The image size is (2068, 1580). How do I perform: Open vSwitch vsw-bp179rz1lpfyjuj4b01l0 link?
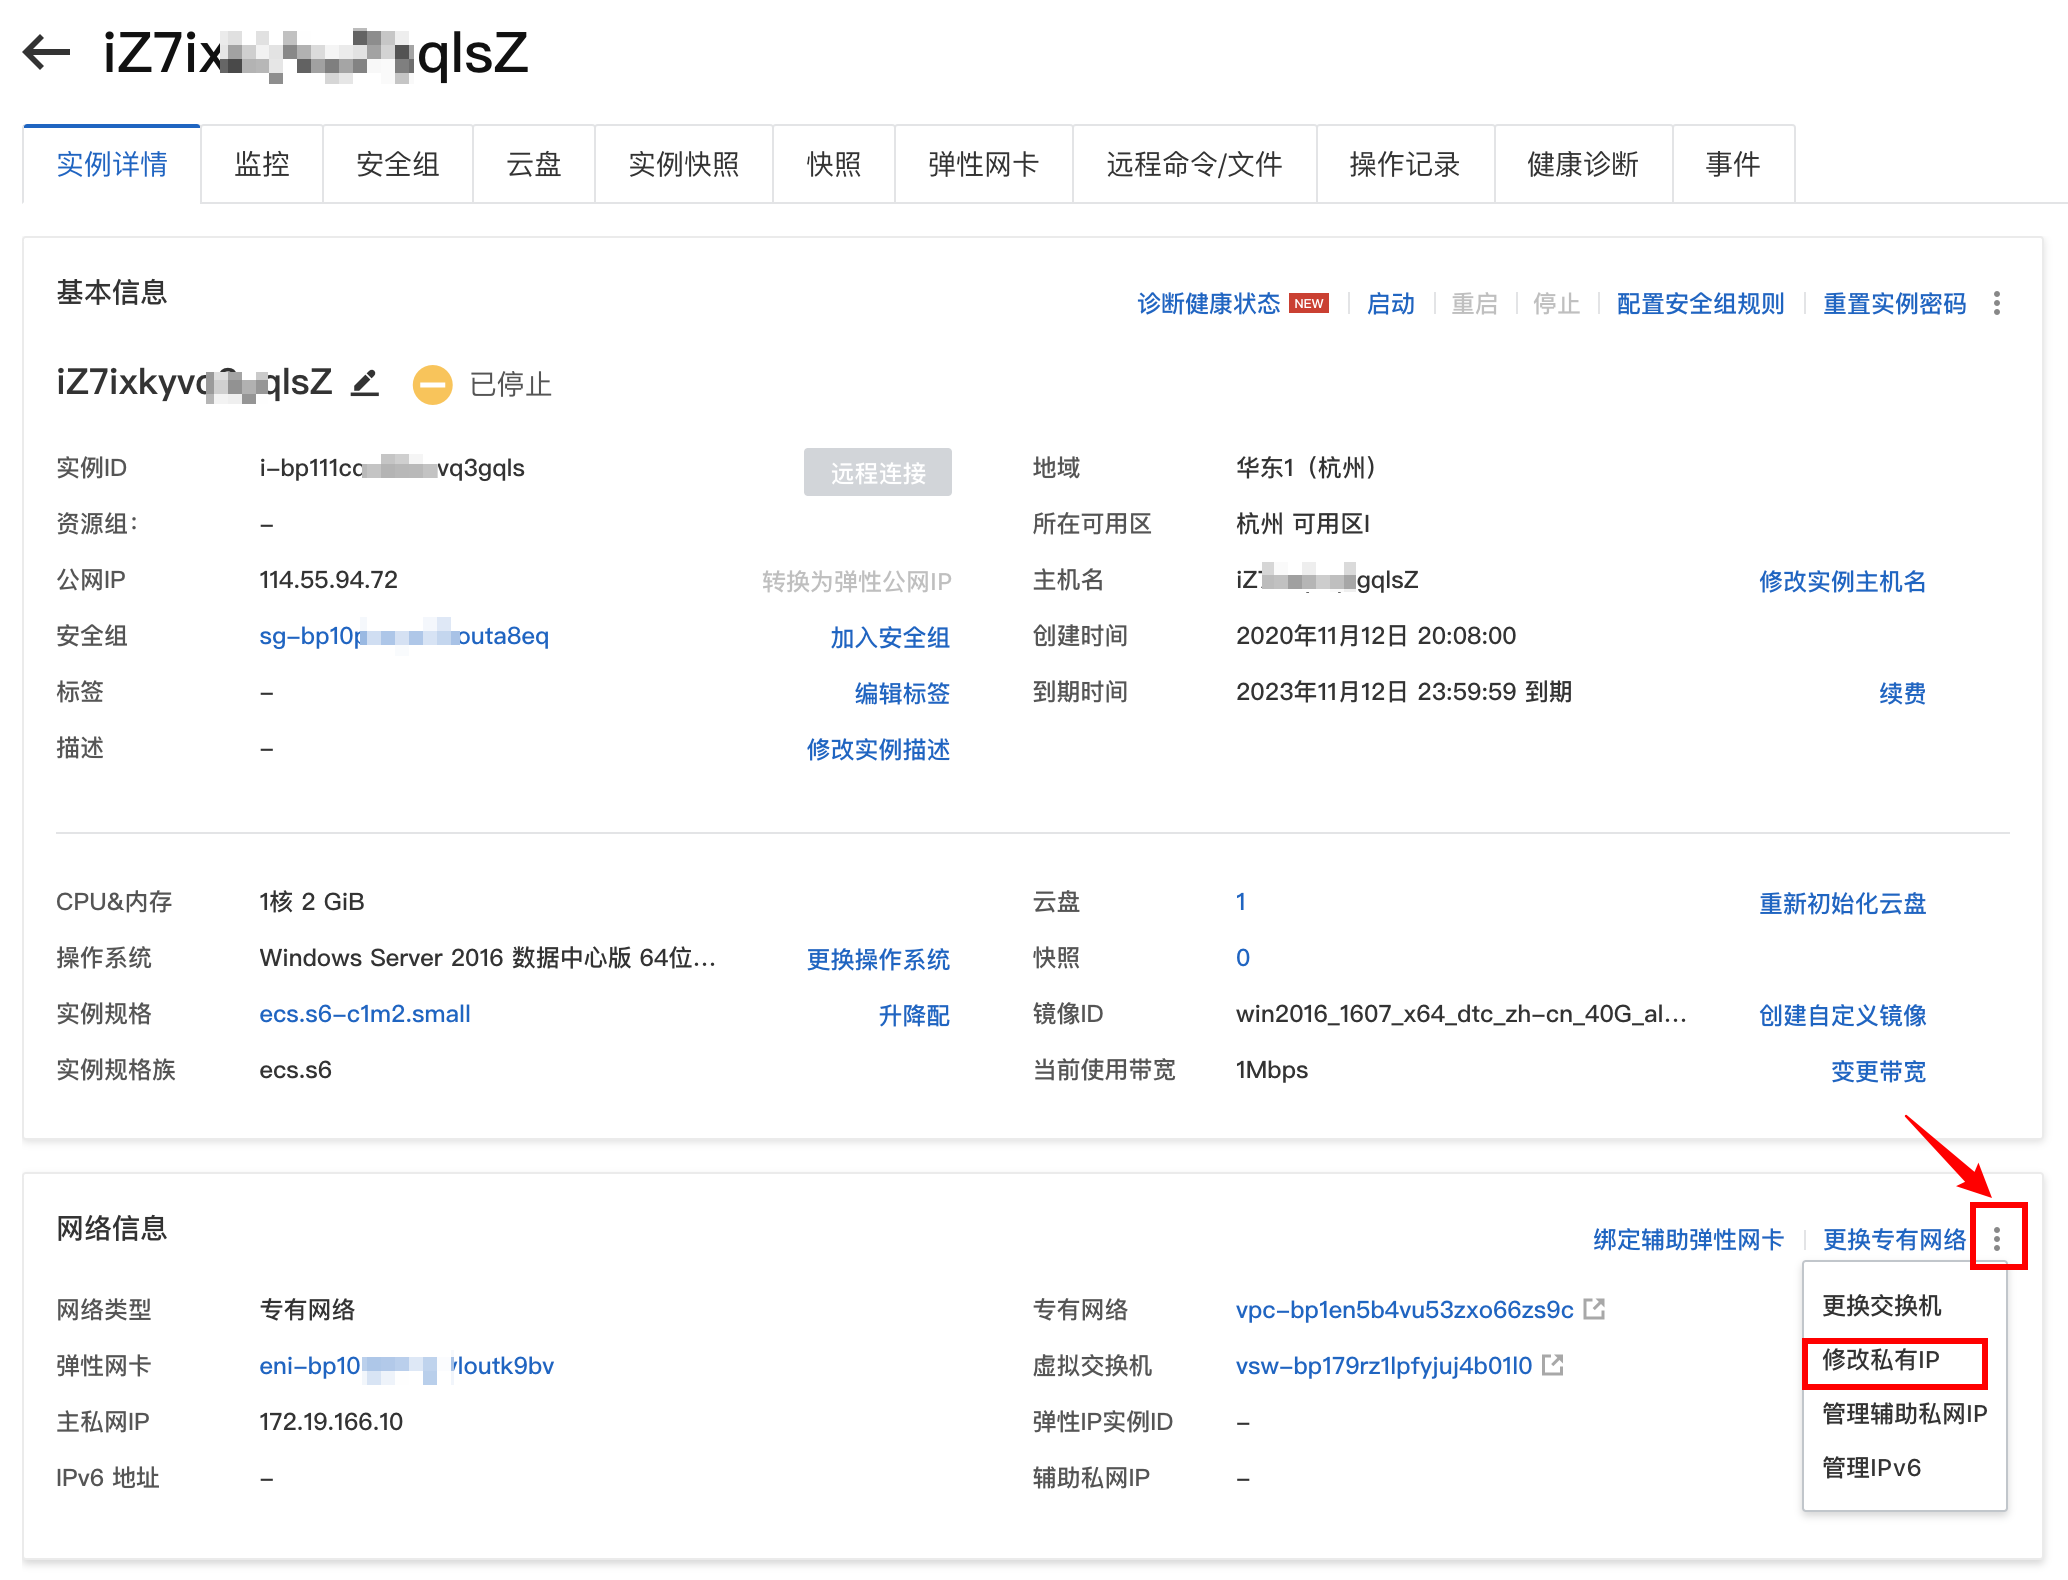pos(1384,1366)
